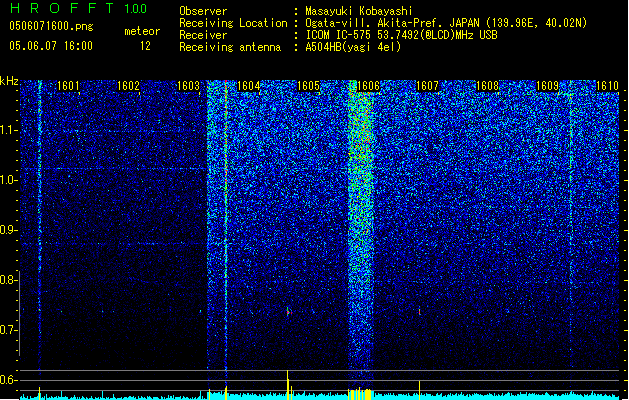Click the tallest yellow spike in bottom power graph
Viewport: 629px width, 400px height.
[288, 385]
